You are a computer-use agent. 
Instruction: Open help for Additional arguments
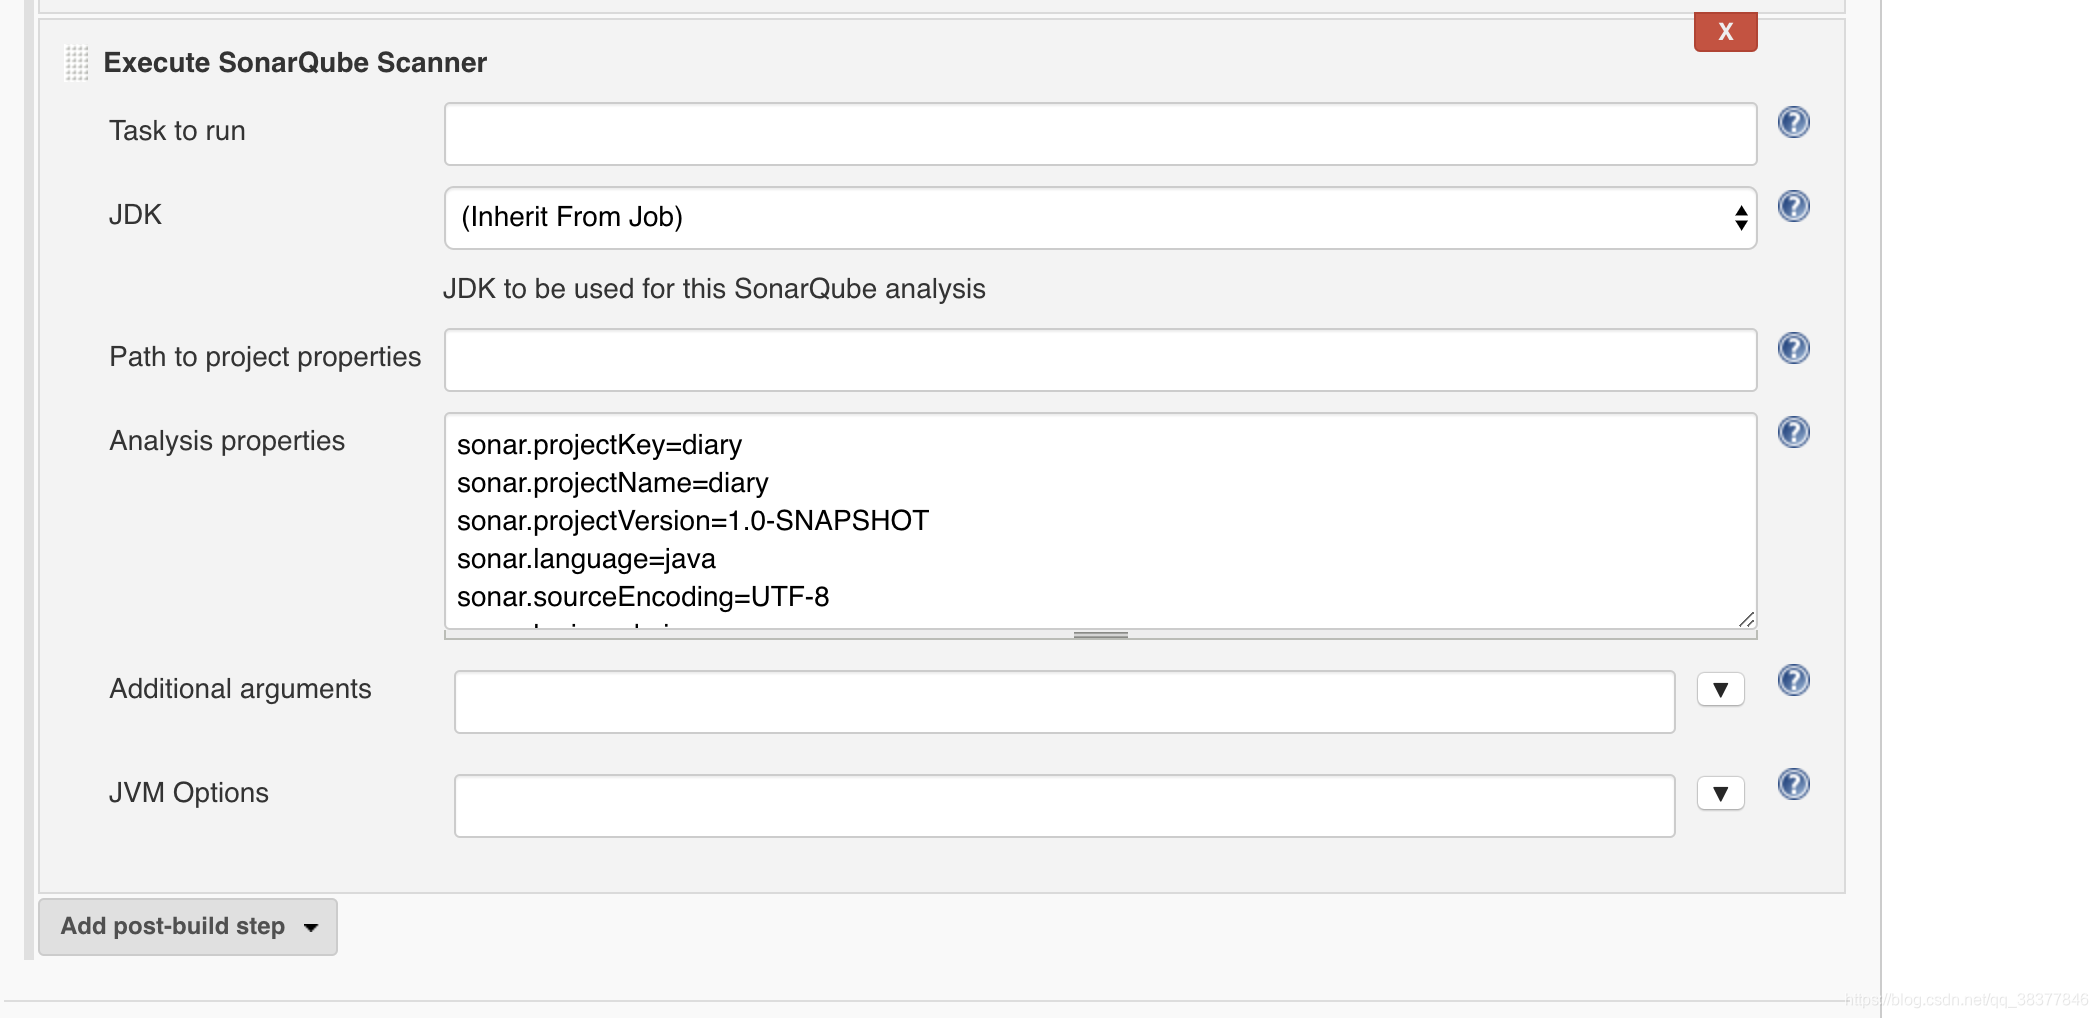[x=1793, y=680]
